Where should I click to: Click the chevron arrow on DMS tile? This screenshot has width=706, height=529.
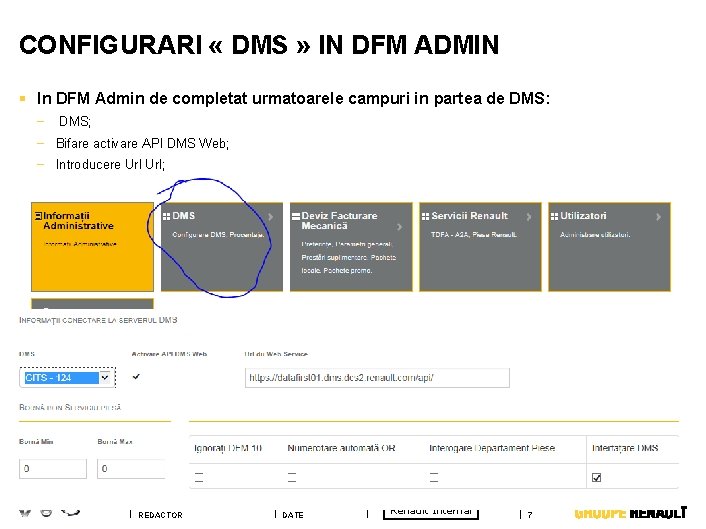coord(271,217)
